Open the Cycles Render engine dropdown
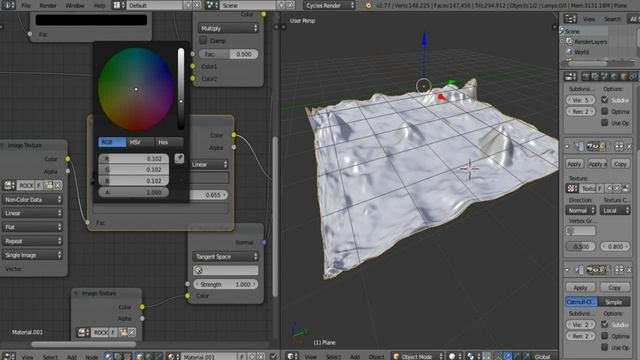Image resolution: width=640 pixels, height=360 pixels. point(329,5)
